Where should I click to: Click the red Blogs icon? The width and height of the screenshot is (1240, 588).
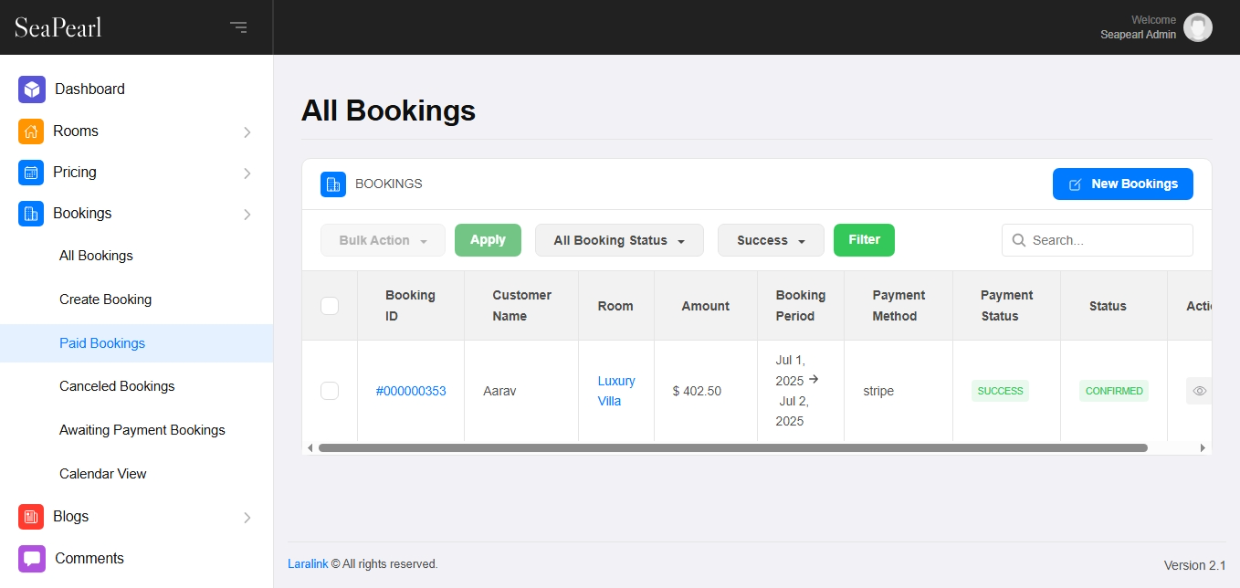pyautogui.click(x=31, y=516)
